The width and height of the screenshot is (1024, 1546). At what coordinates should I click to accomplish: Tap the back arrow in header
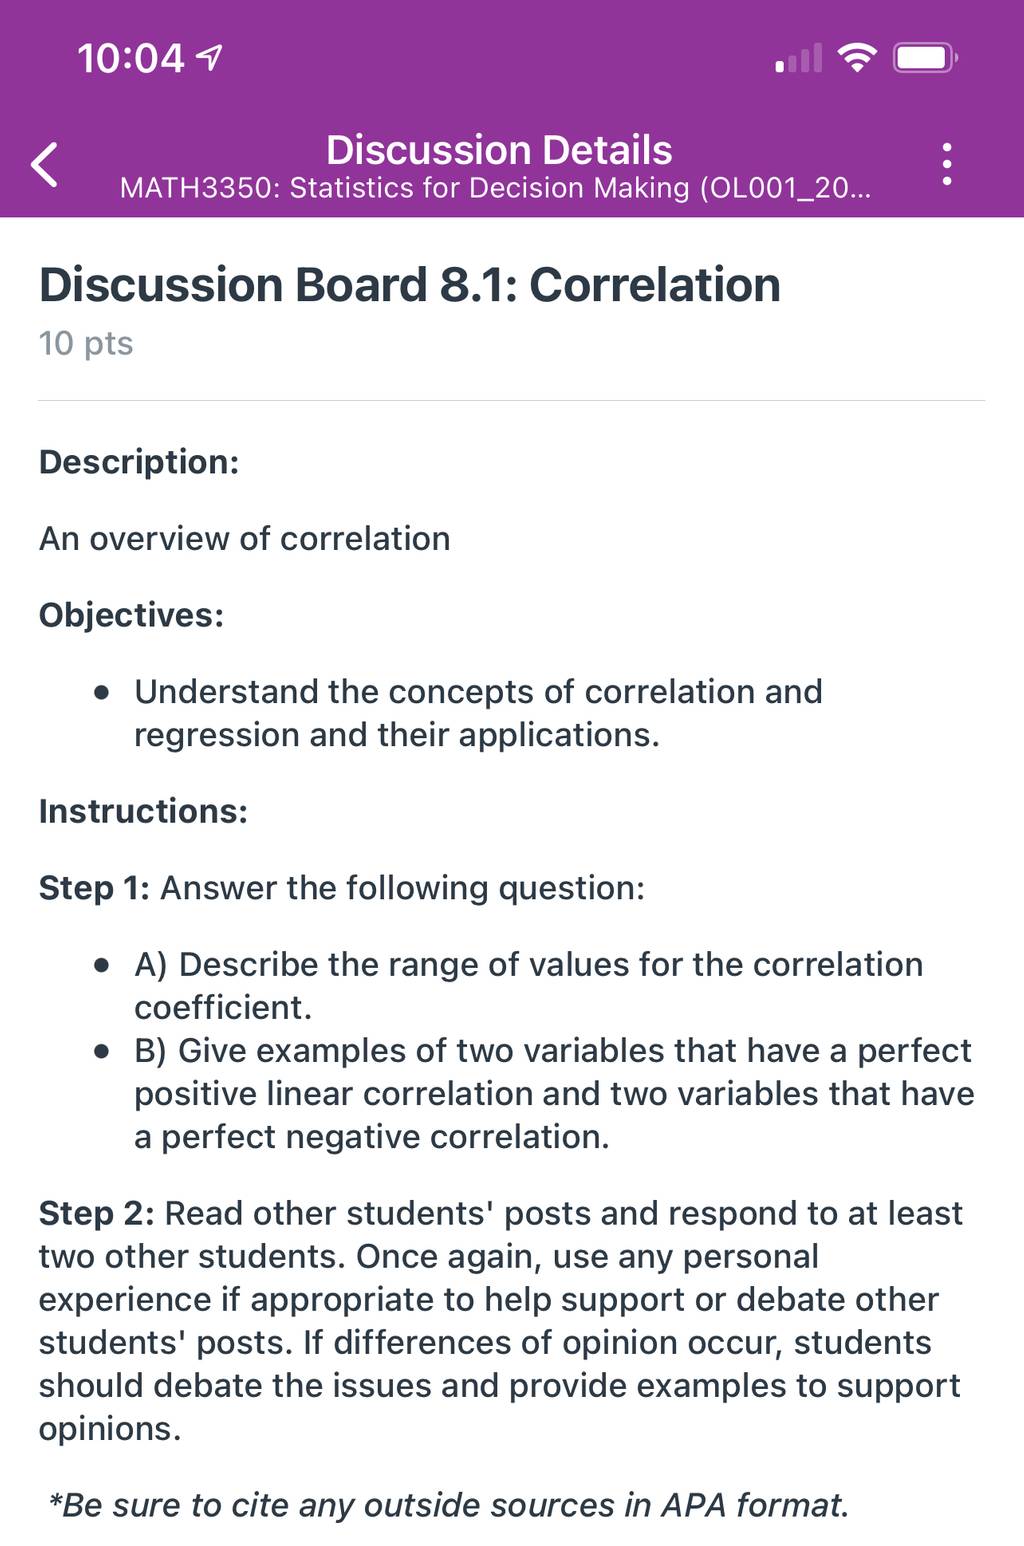click(45, 165)
